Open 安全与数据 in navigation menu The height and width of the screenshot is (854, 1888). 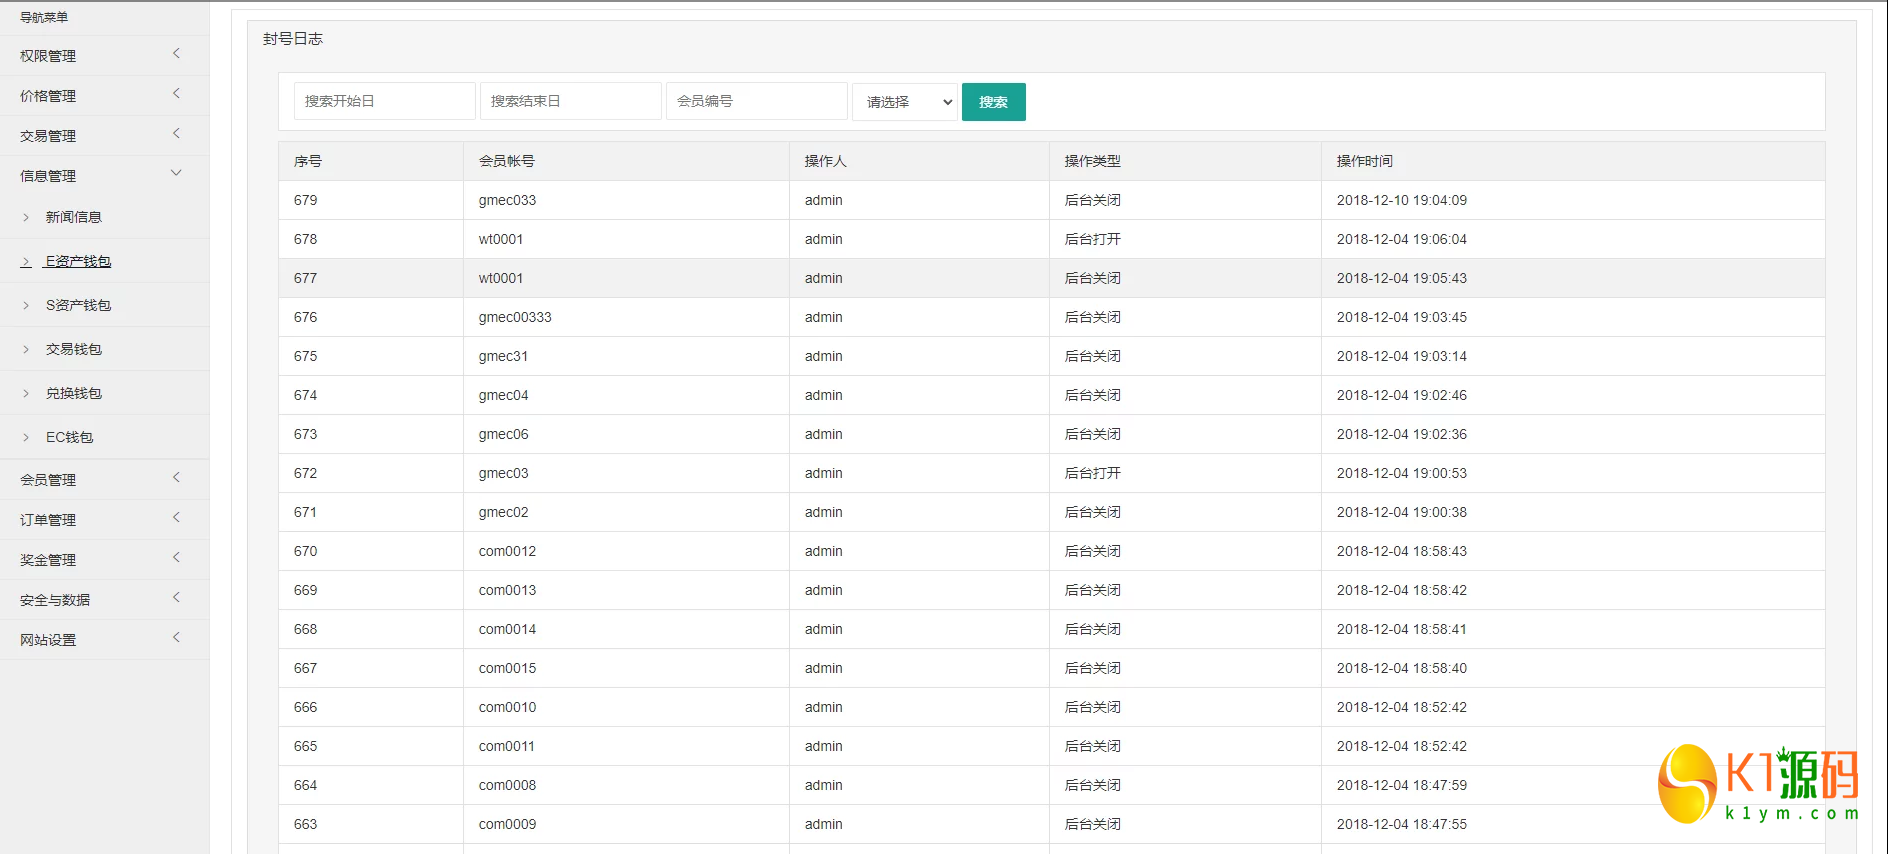pos(55,600)
